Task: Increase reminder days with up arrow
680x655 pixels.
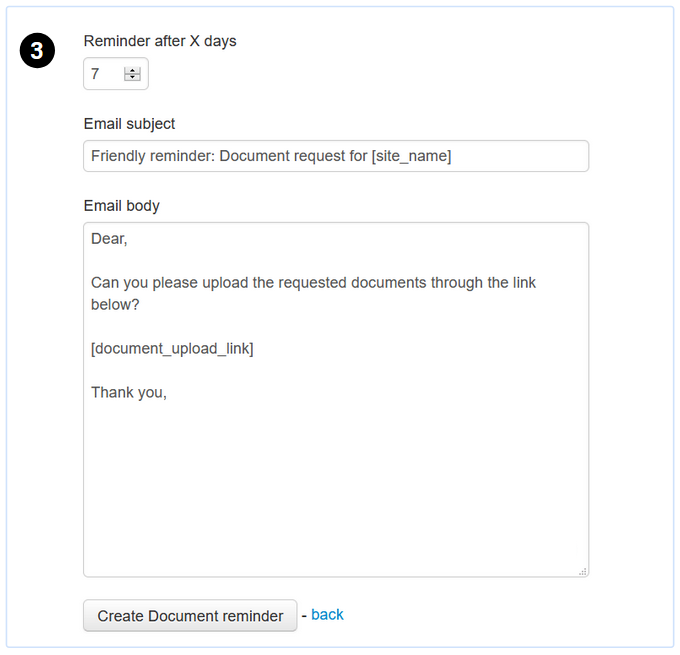Action: pyautogui.click(x=132, y=70)
